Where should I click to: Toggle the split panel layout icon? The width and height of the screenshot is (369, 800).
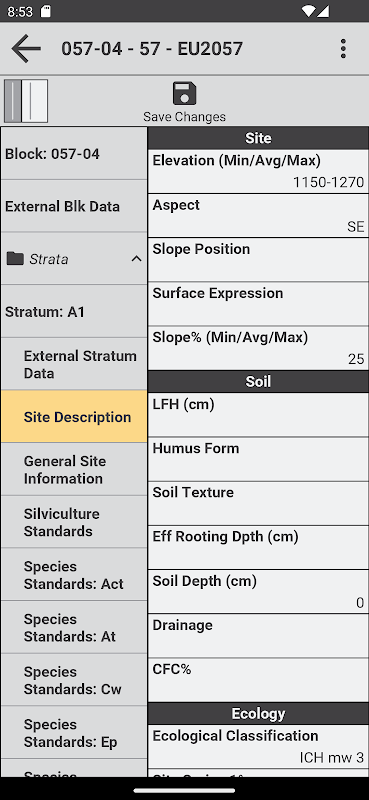26,101
